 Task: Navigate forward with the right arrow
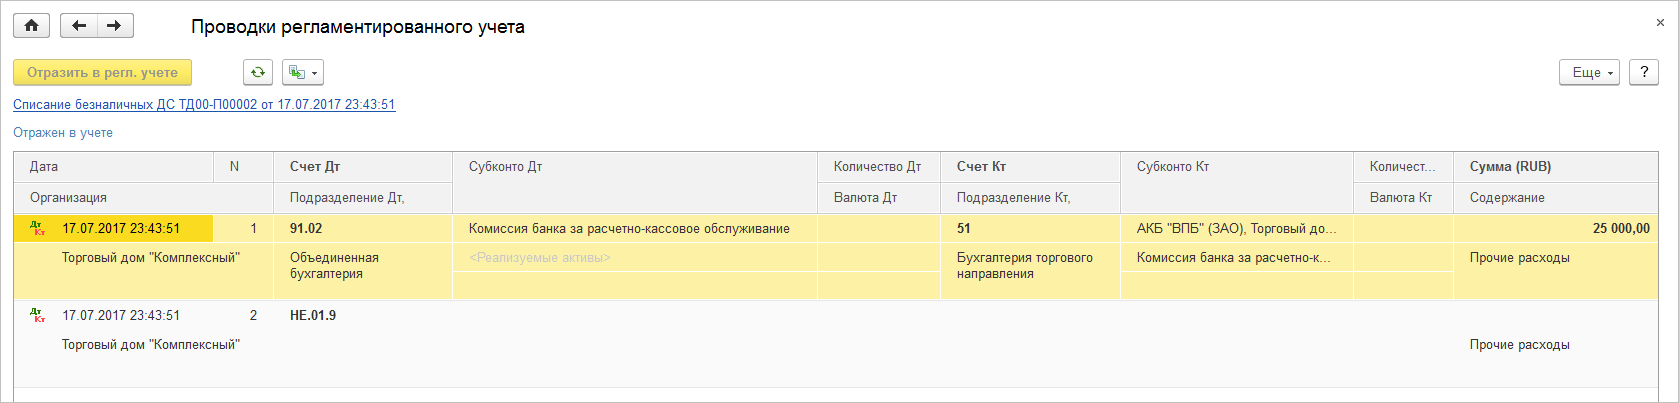(x=115, y=26)
